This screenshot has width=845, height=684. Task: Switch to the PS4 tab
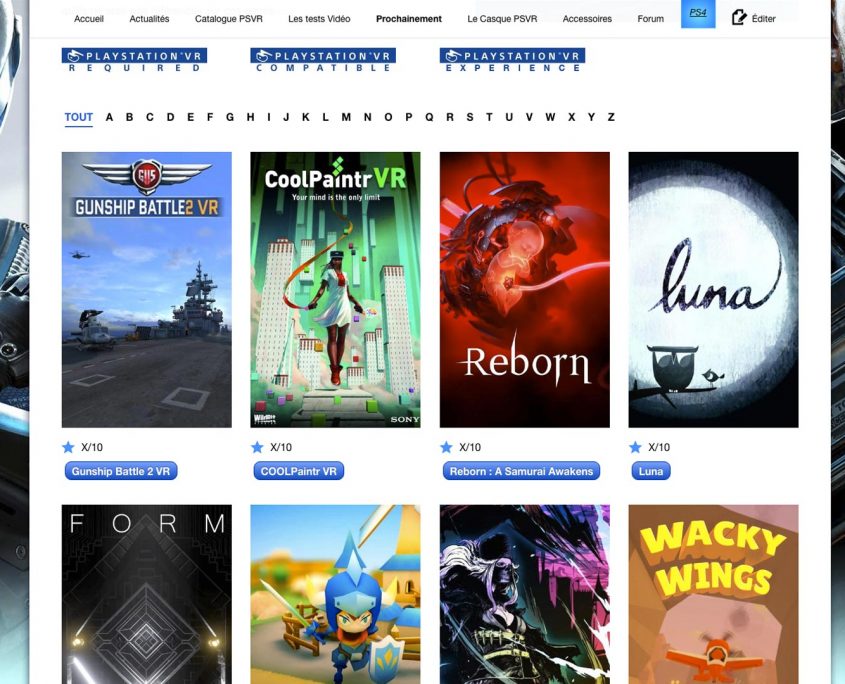(x=698, y=13)
